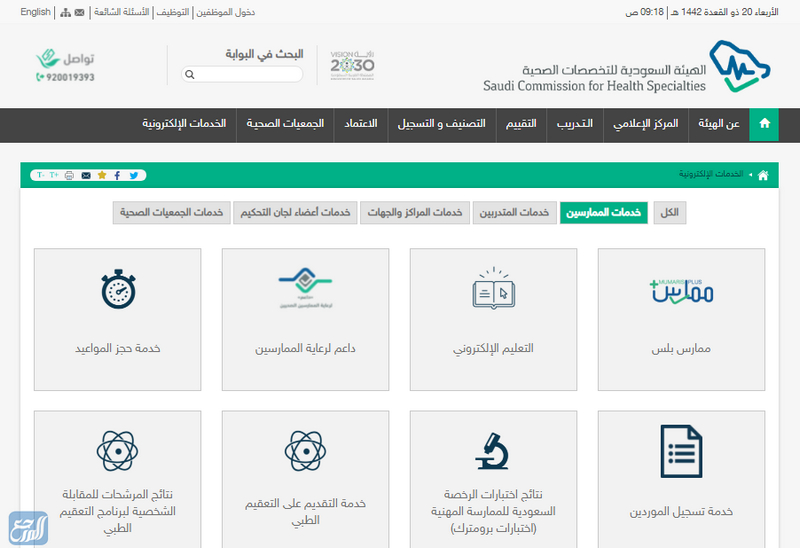Open the ممارس بلس Mumaris Plus service card
Viewport: 800px width, 548px height.
pos(681,319)
